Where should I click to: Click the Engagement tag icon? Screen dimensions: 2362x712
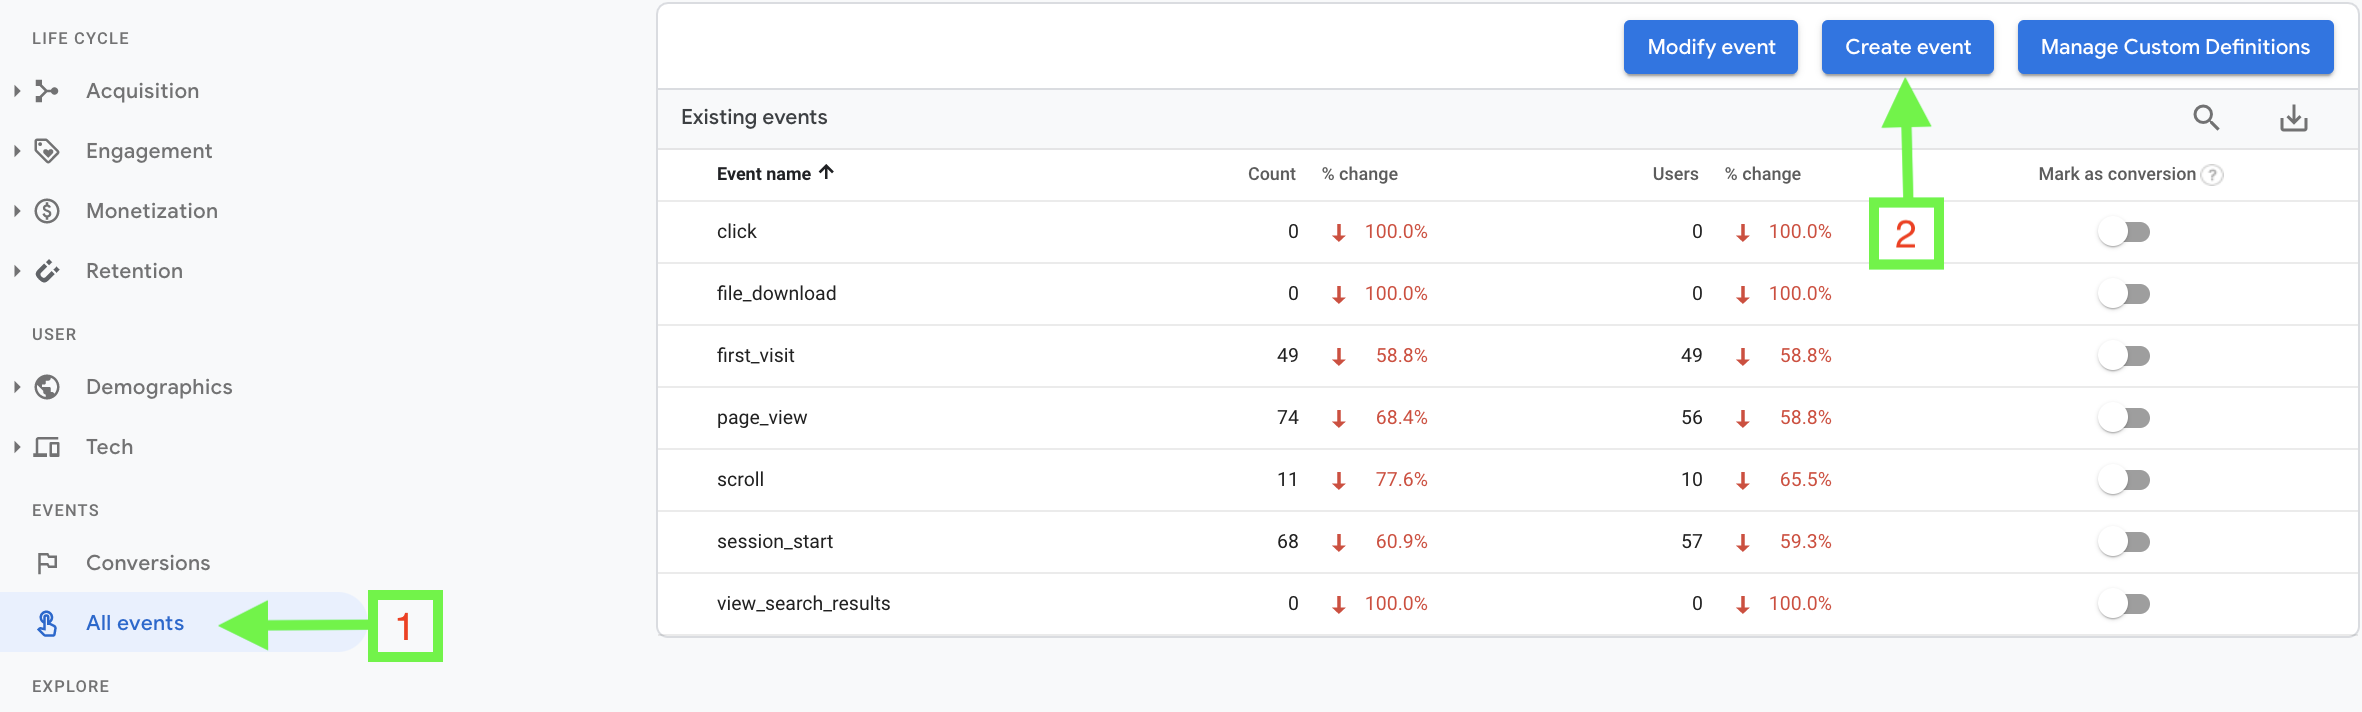click(47, 151)
